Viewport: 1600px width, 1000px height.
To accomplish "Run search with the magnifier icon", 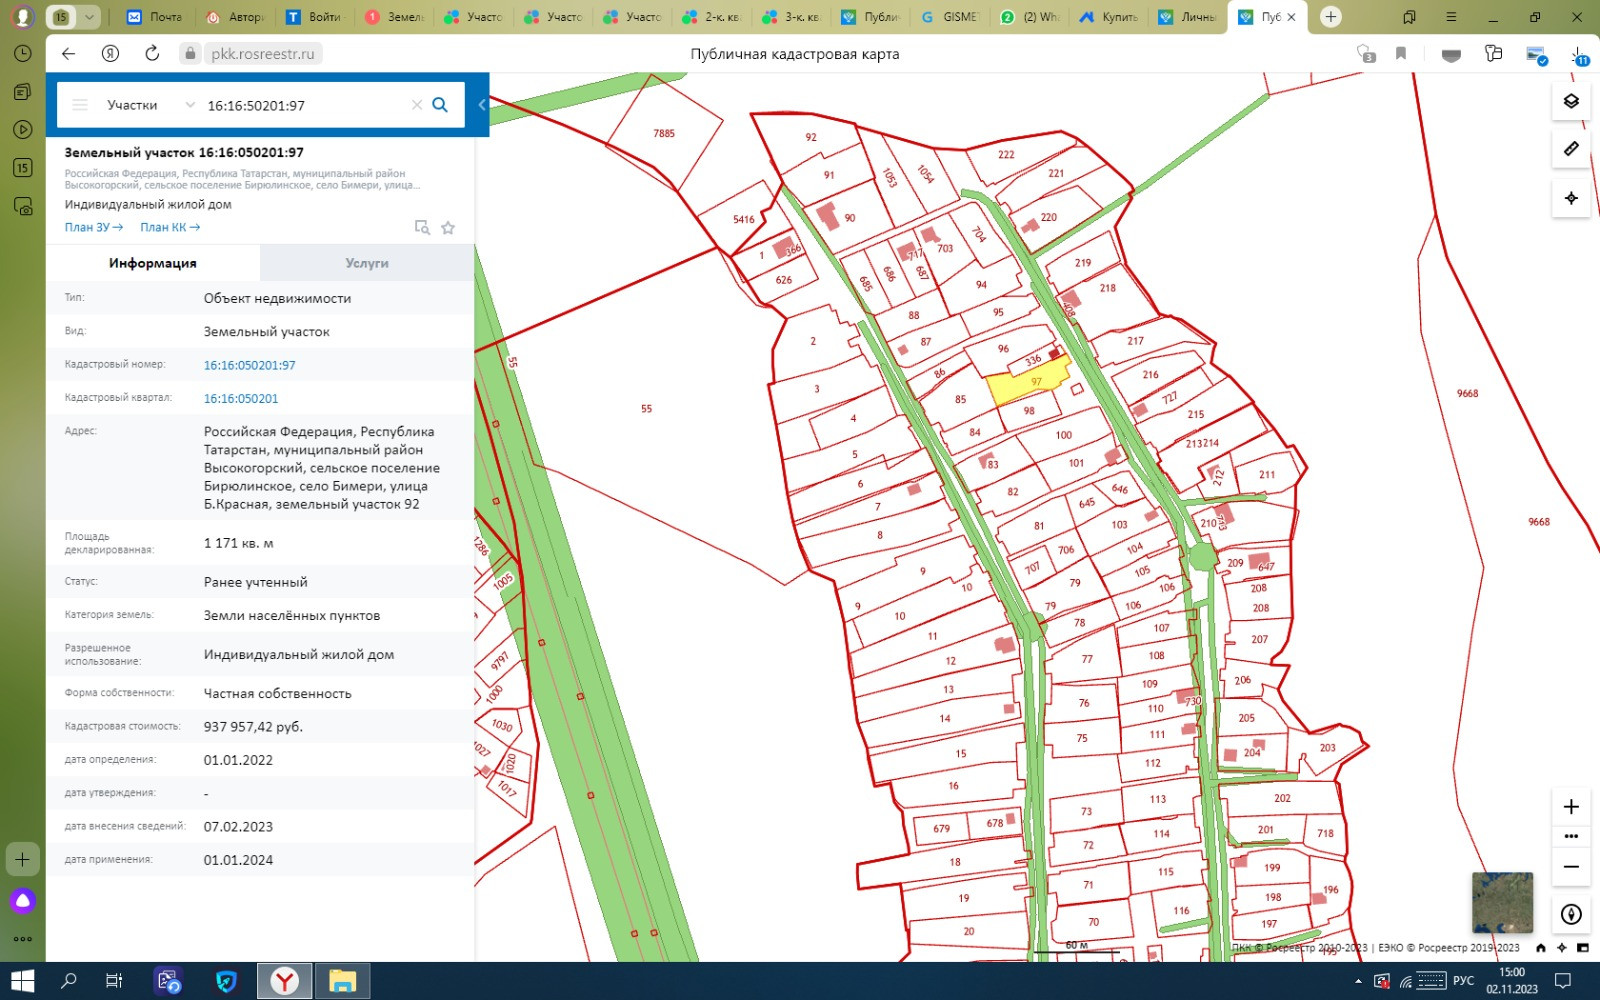I will pos(440,105).
